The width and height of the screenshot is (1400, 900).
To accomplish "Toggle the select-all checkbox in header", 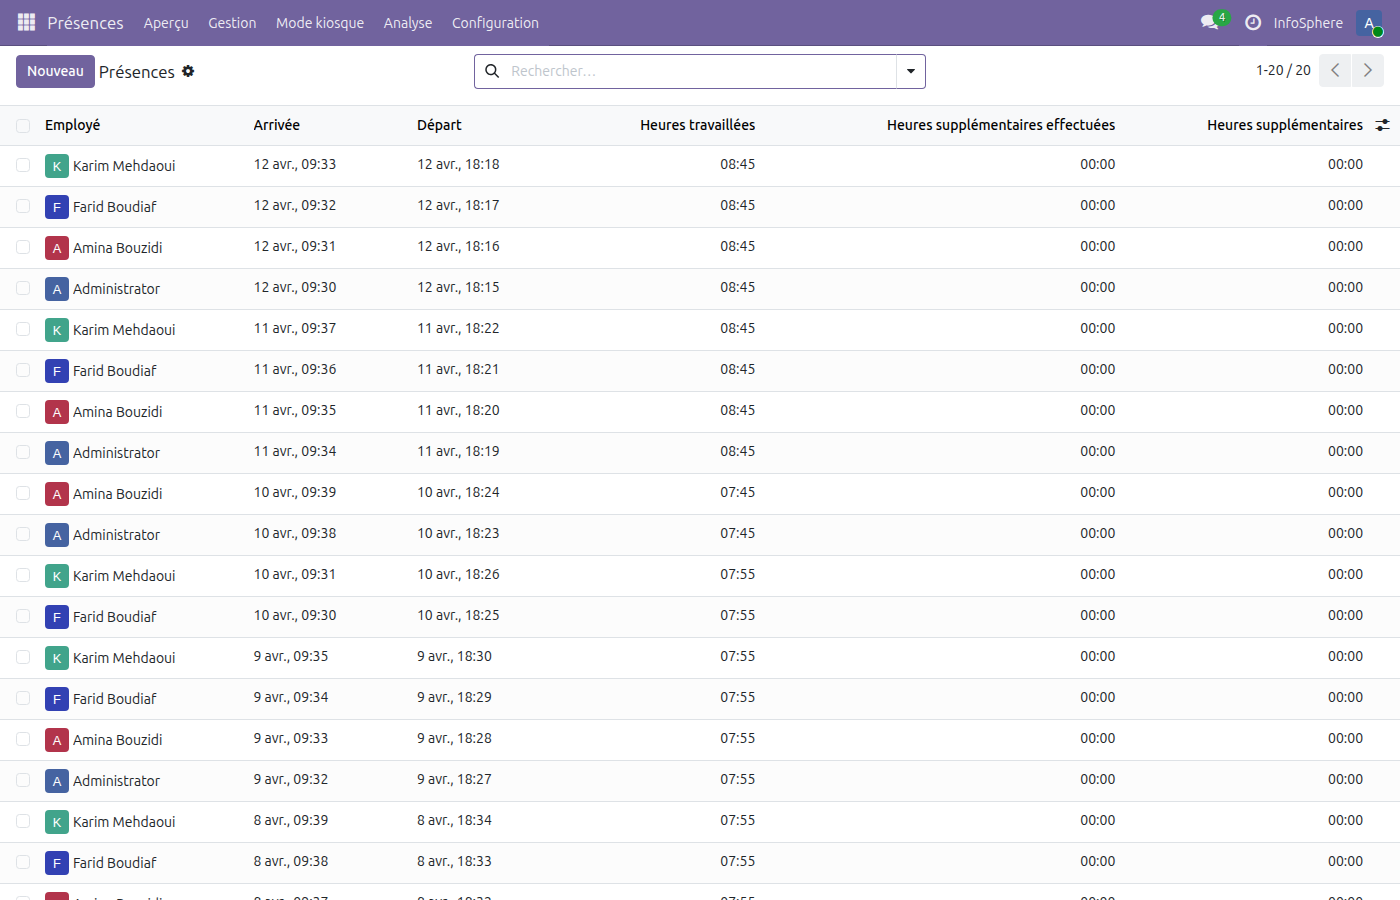I will click(23, 126).
